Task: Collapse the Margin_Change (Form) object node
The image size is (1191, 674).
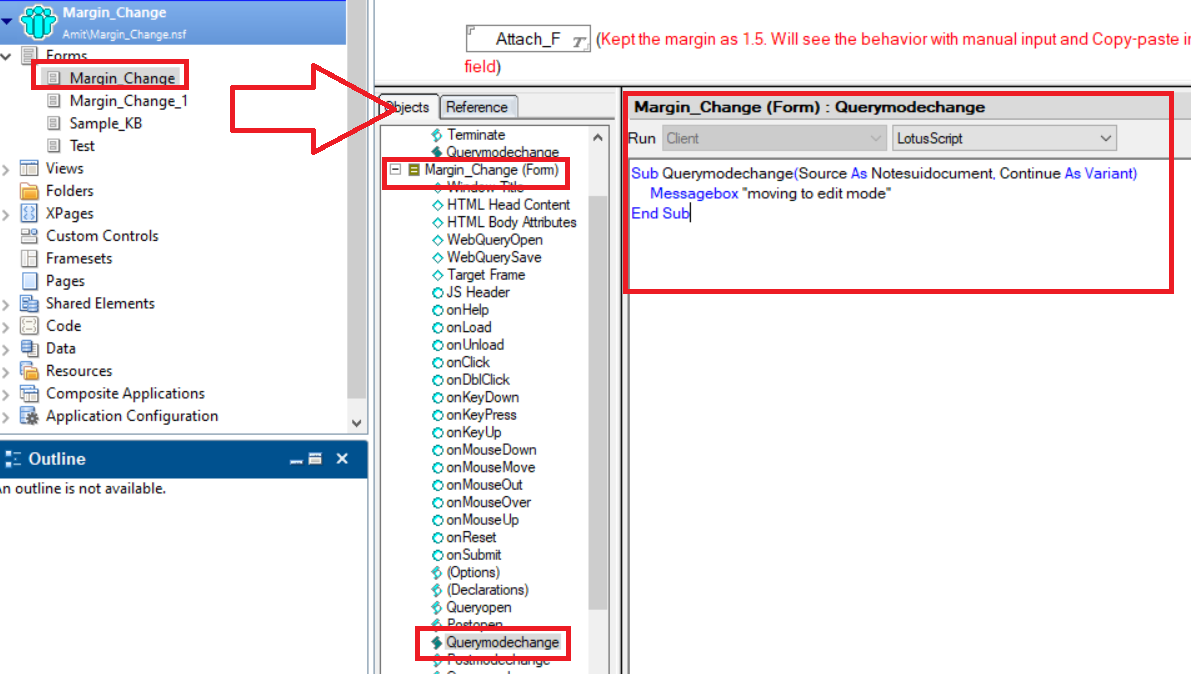Action: (396, 170)
